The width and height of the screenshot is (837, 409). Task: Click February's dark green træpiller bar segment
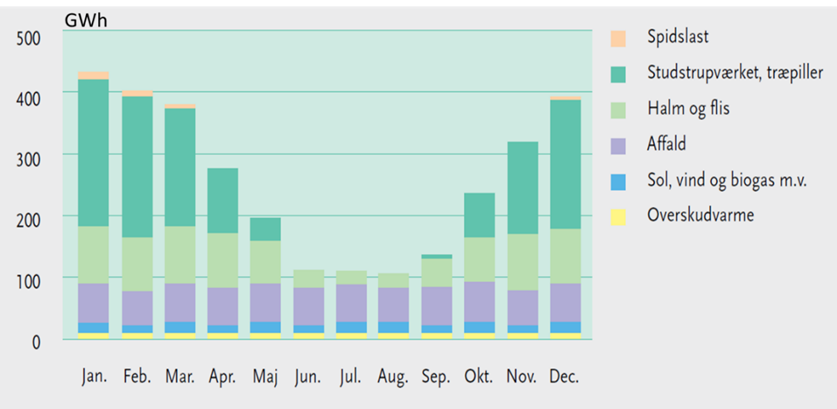point(137,167)
